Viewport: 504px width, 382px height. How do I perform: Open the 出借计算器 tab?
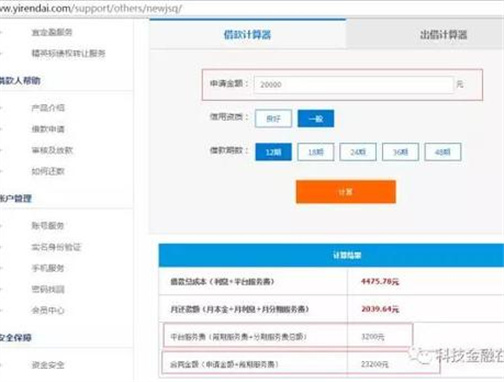(x=443, y=34)
